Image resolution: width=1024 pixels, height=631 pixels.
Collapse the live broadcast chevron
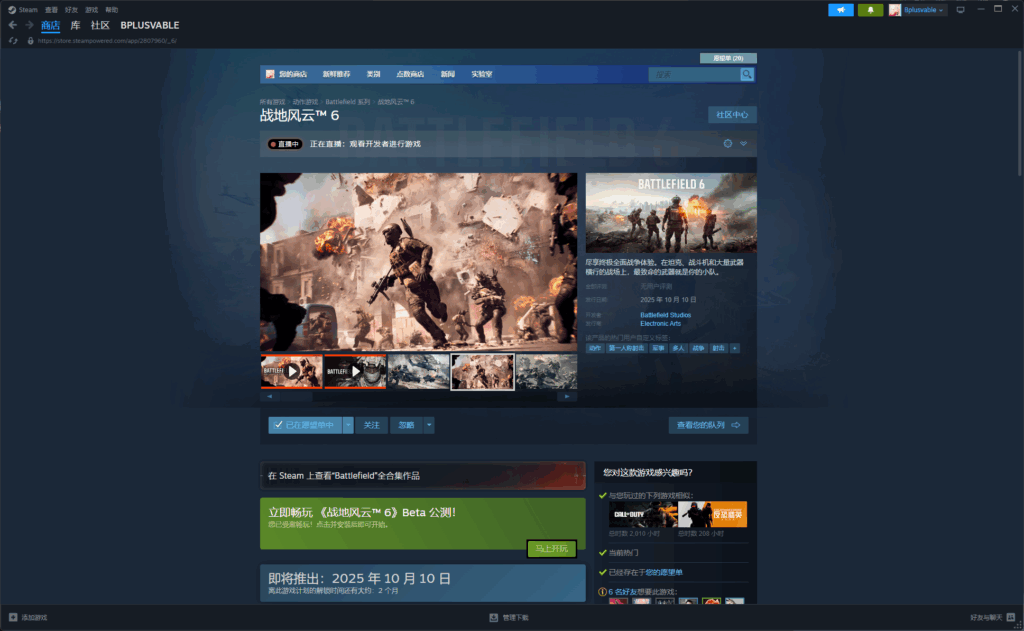[743, 144]
